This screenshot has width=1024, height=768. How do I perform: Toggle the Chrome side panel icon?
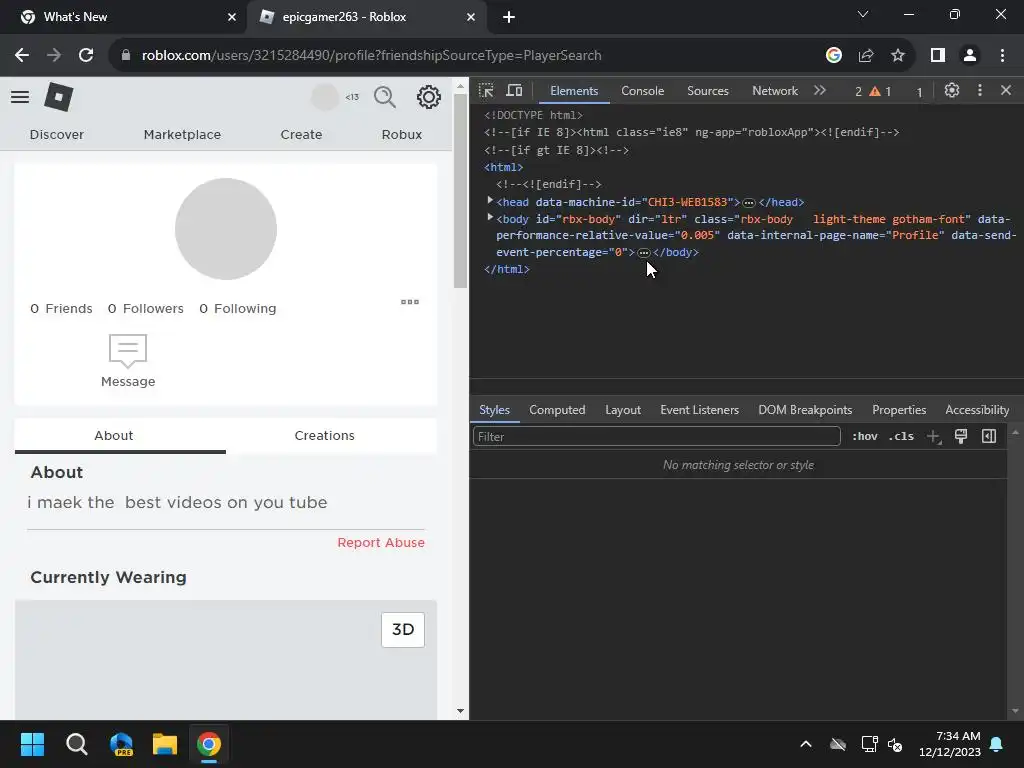pyautogui.click(x=938, y=56)
